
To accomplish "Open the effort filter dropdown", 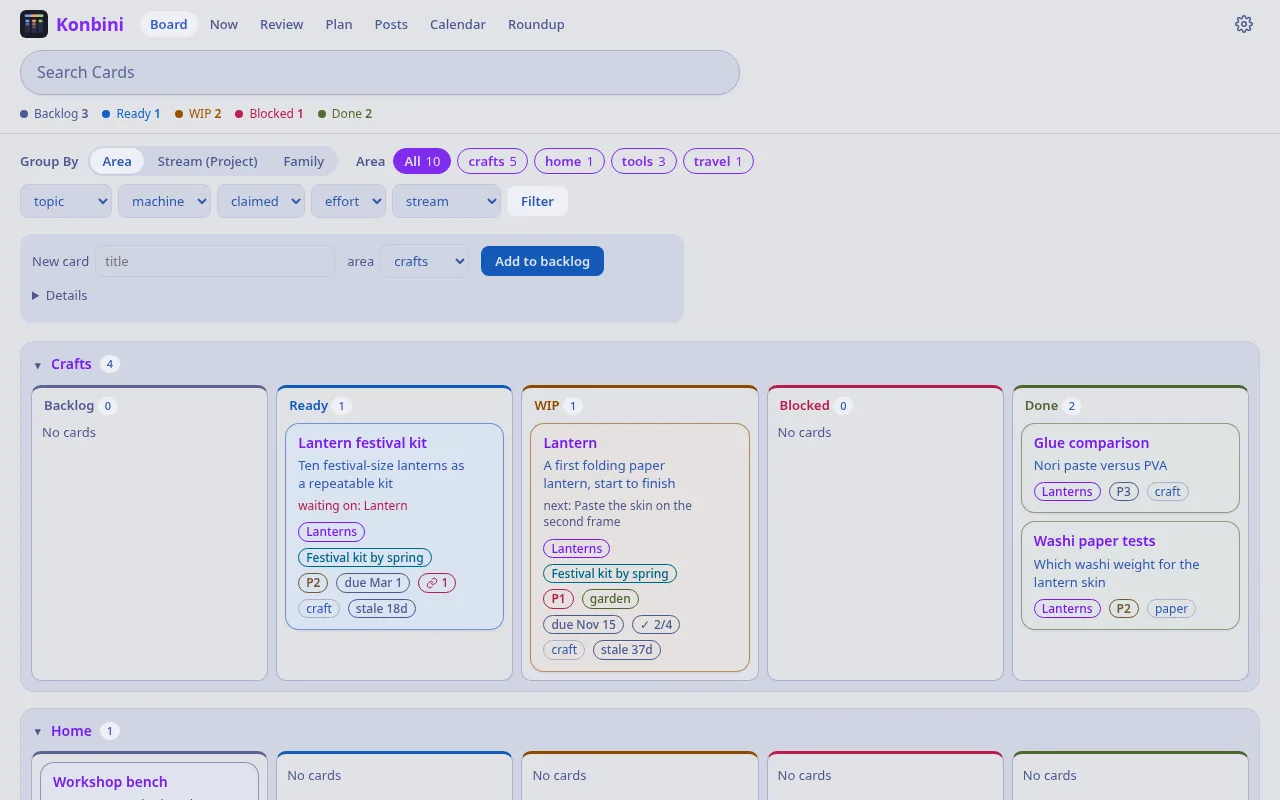I will (348, 201).
